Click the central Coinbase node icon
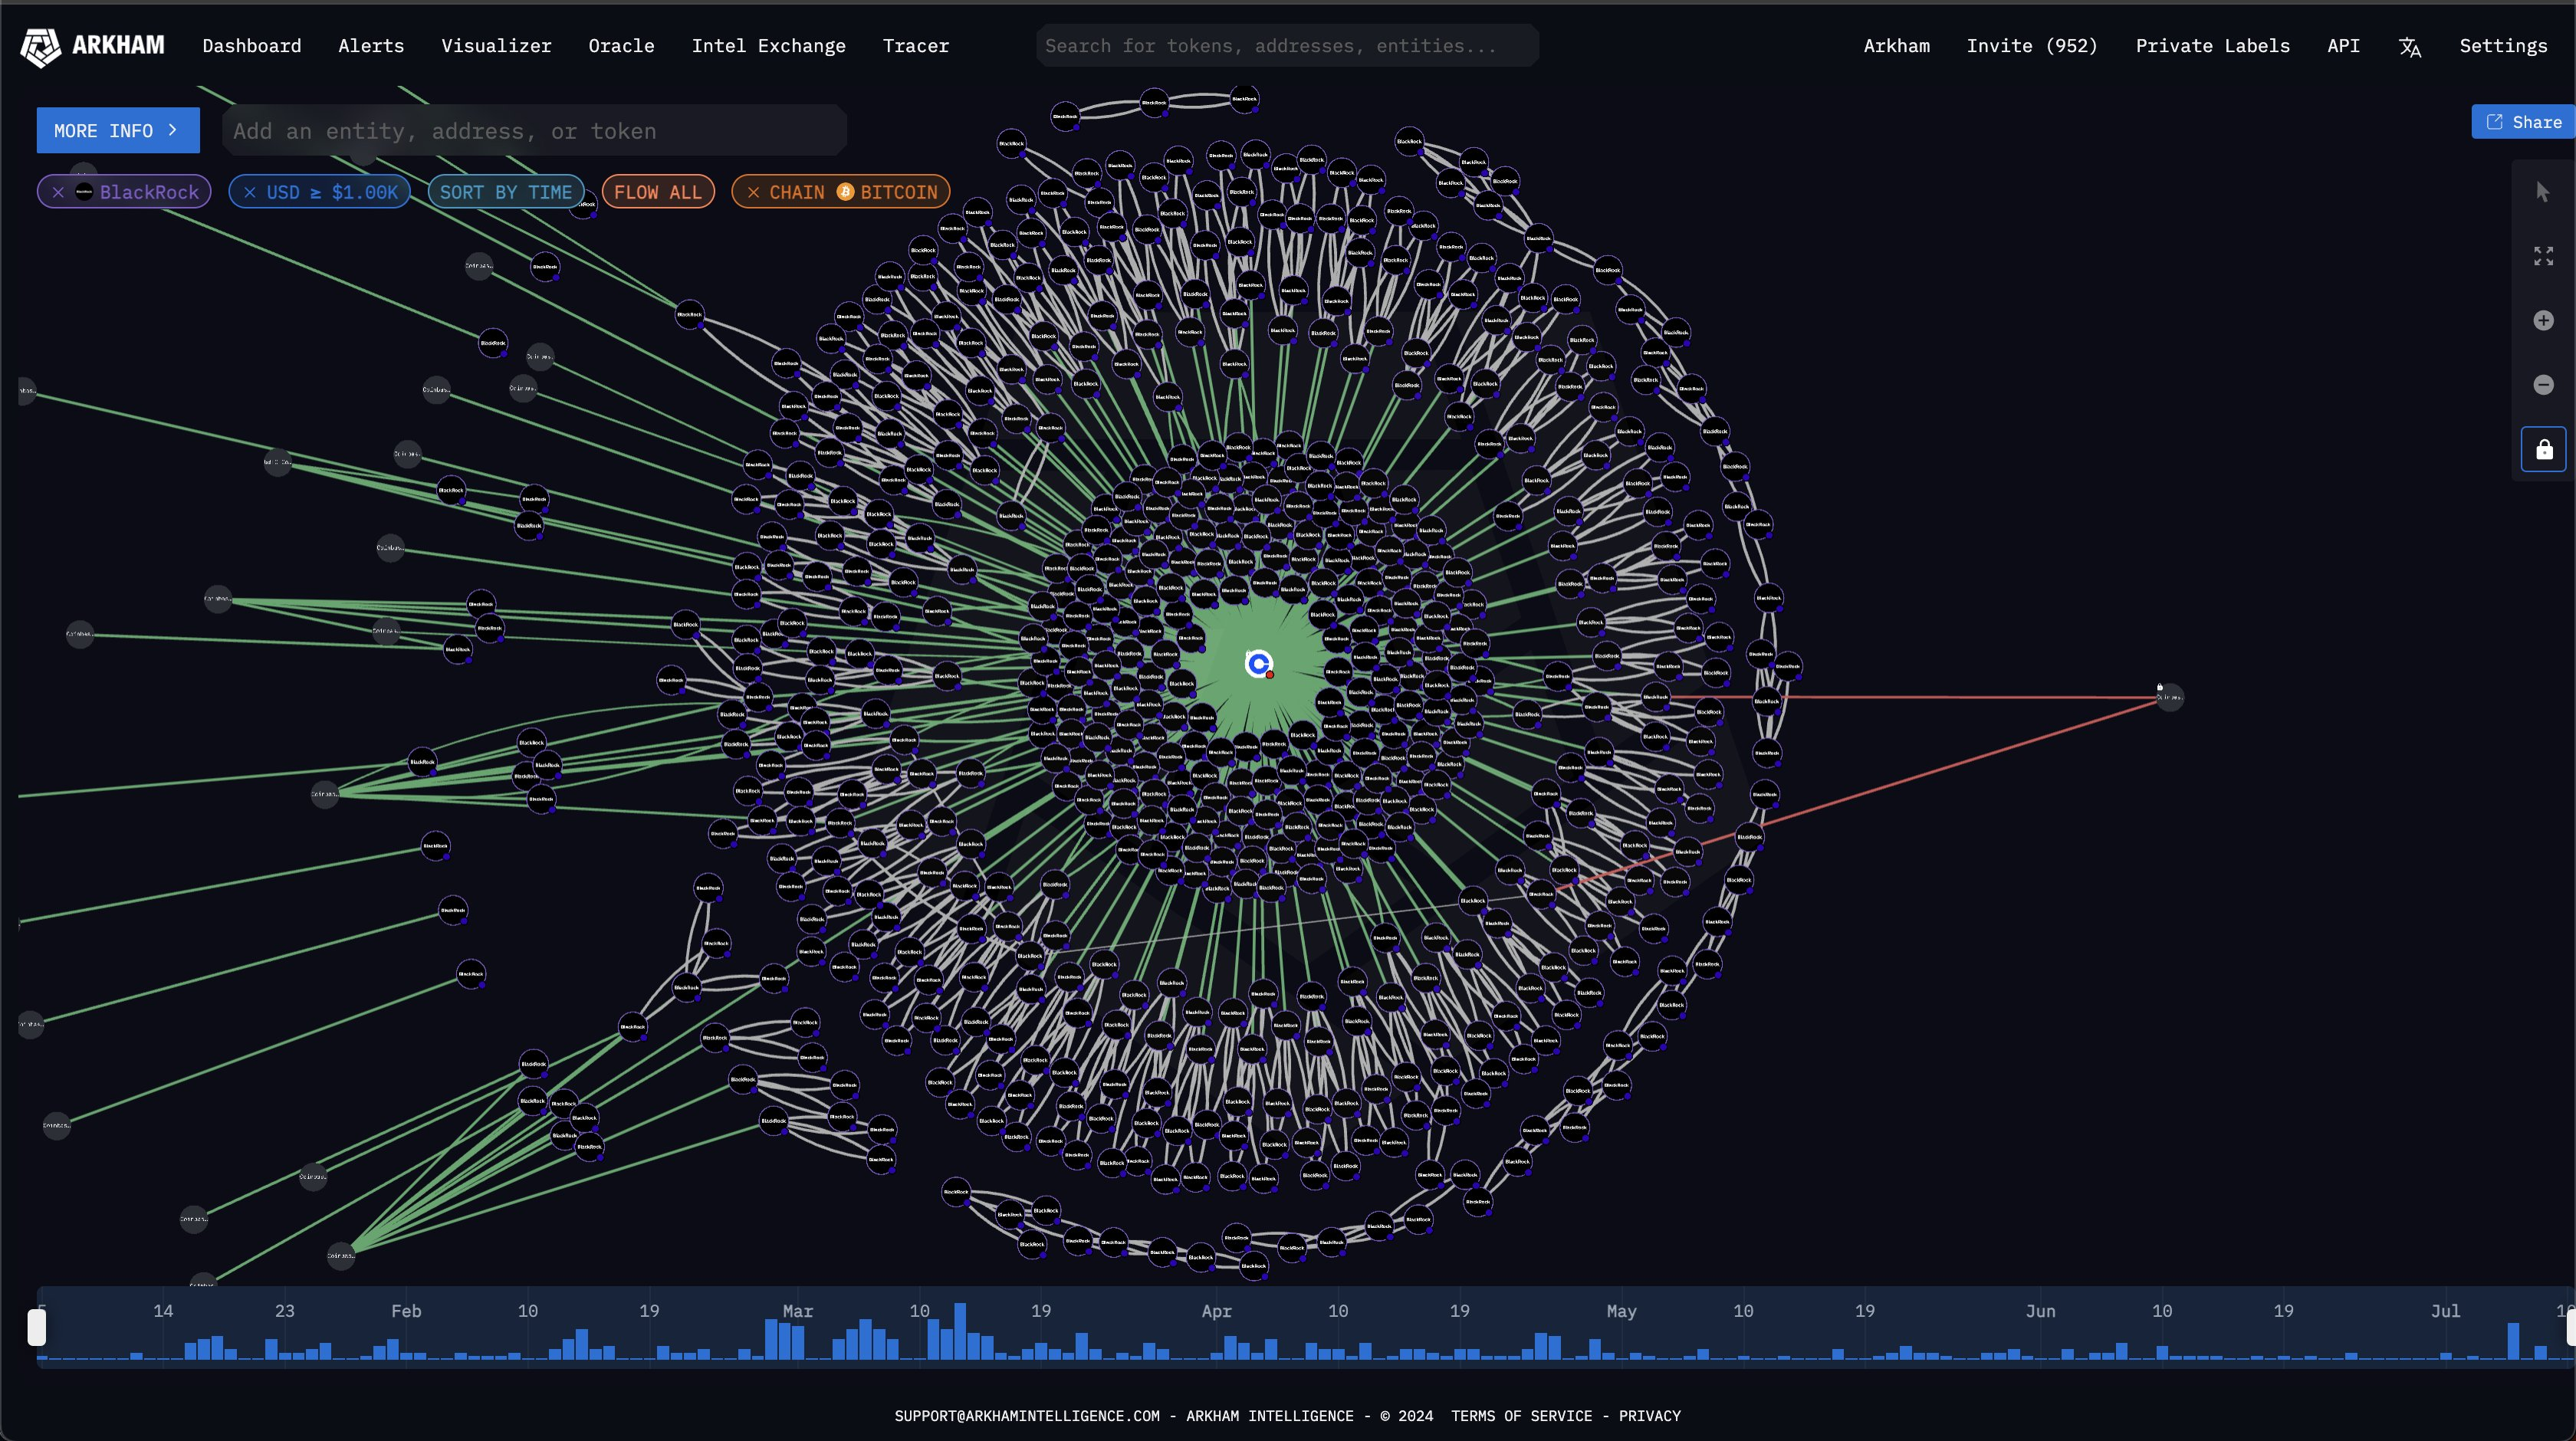This screenshot has height=1441, width=2576. [1259, 663]
